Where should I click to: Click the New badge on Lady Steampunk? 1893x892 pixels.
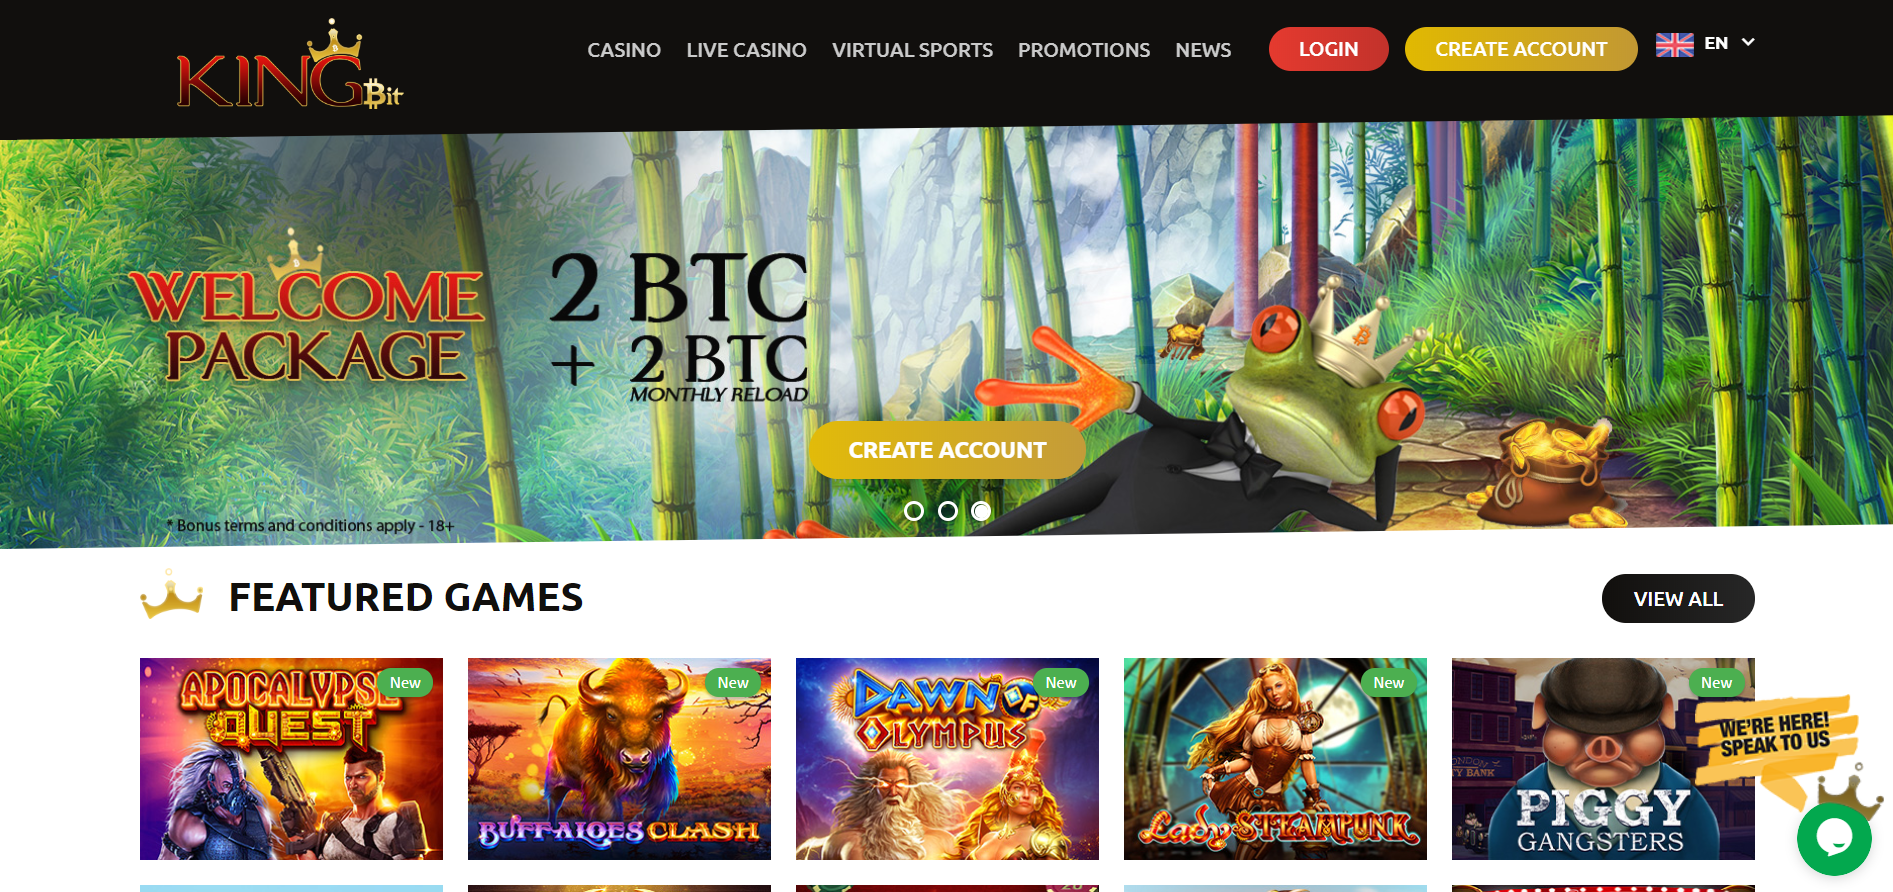pyautogui.click(x=1389, y=682)
